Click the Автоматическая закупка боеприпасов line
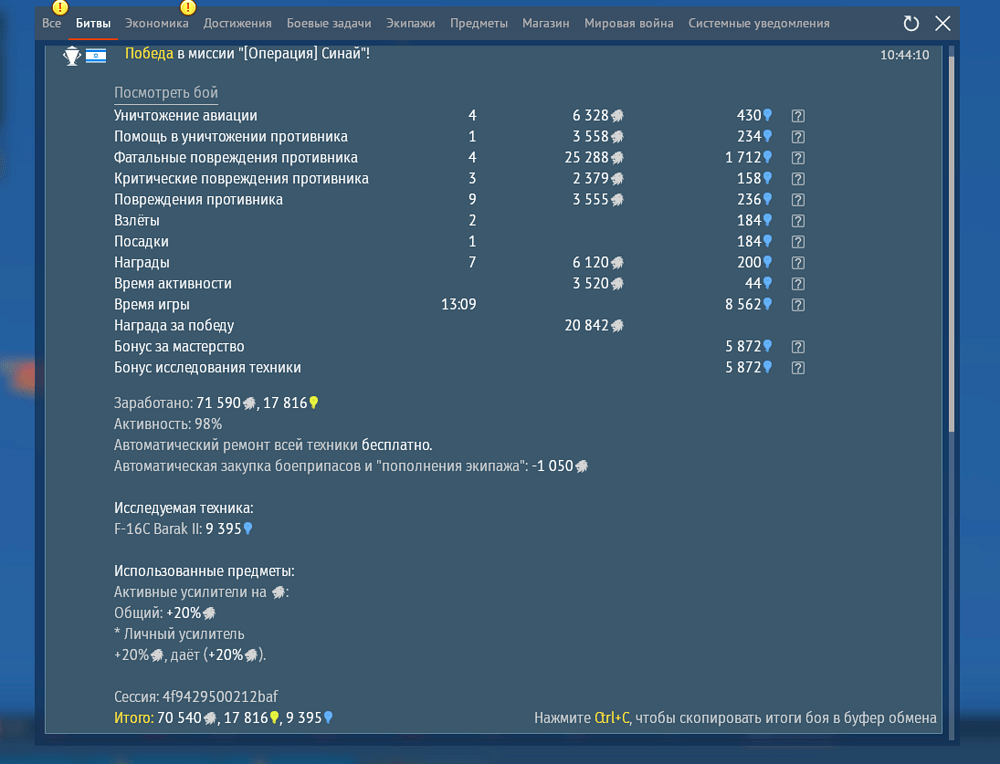Screen dimensions: 1000x764 (351, 466)
